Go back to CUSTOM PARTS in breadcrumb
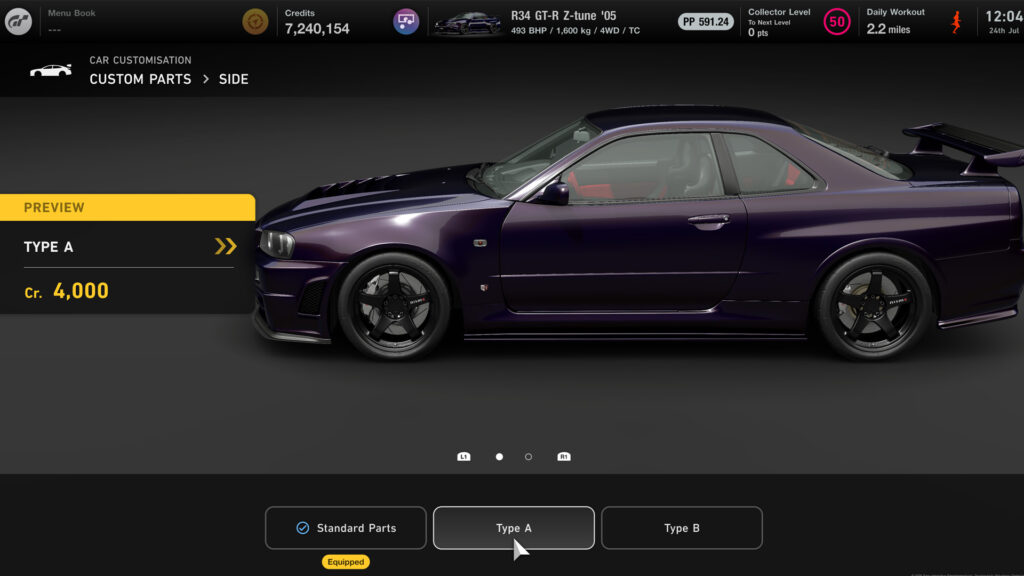Viewport: 1024px width, 576px height. click(140, 79)
